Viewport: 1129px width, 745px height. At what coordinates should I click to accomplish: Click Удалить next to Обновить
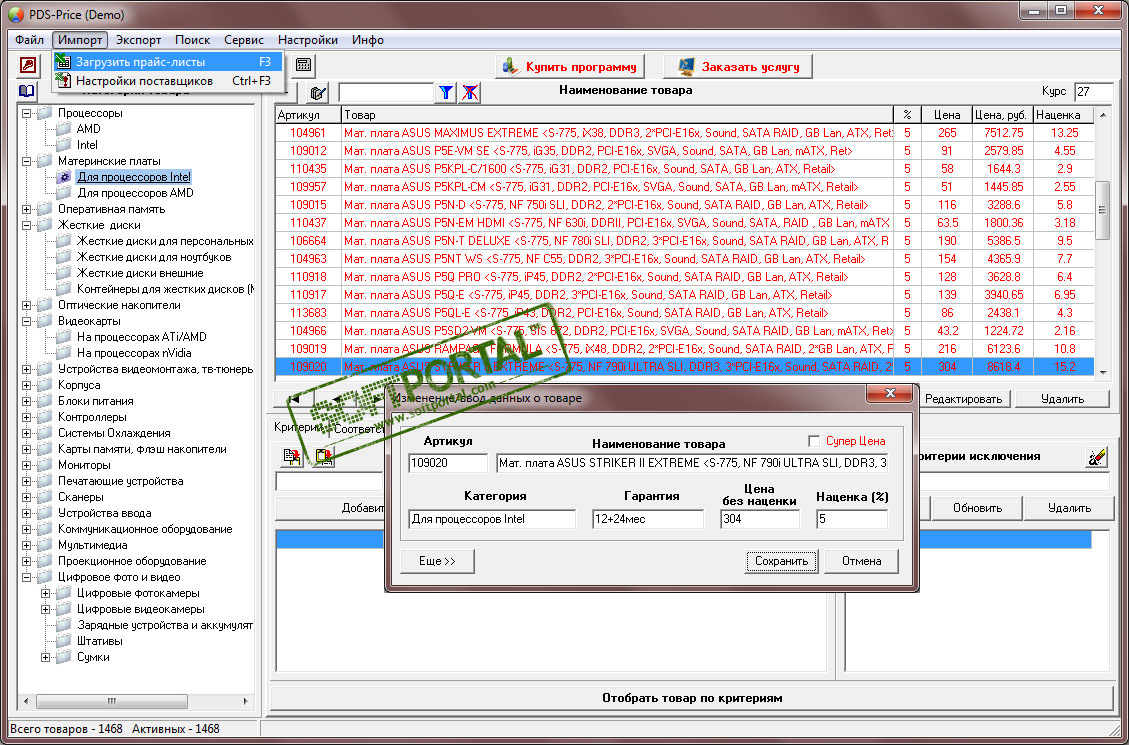point(1069,508)
